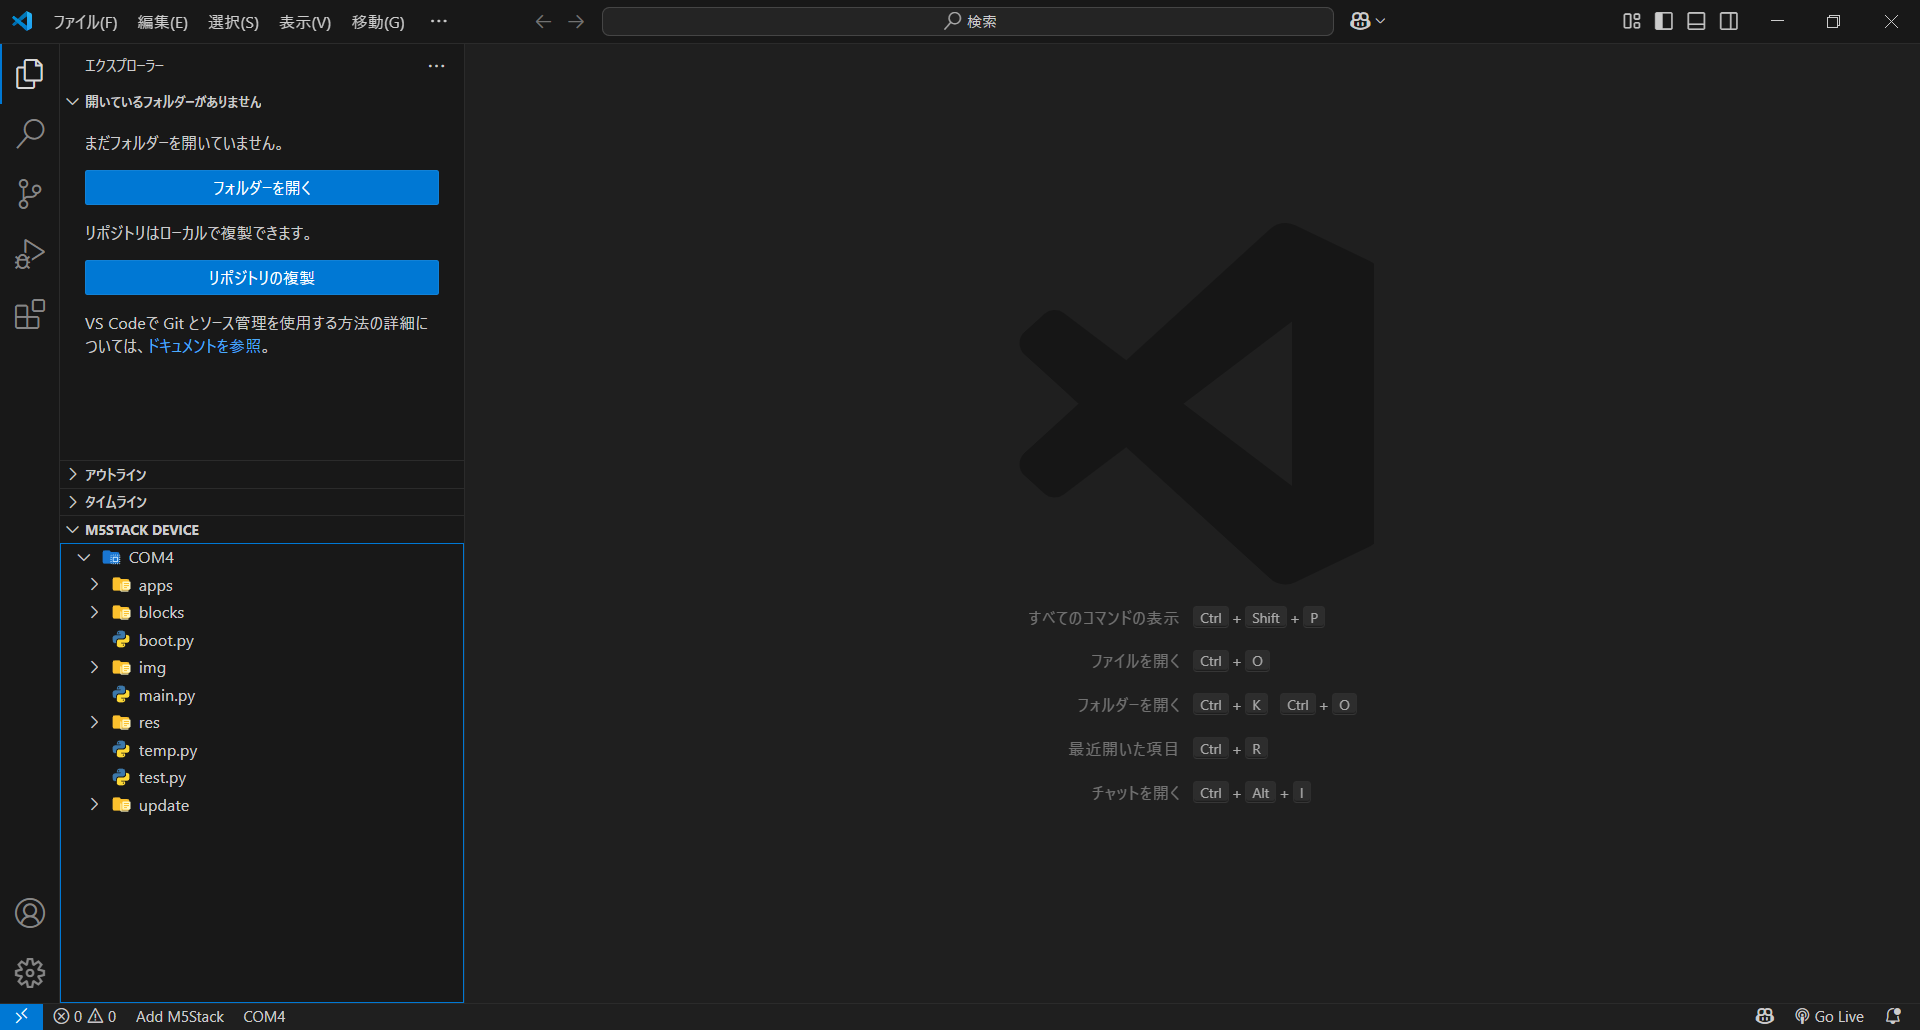Viewport: 1920px width, 1030px height.
Task: Select the Source Control icon
Action: click(x=30, y=193)
